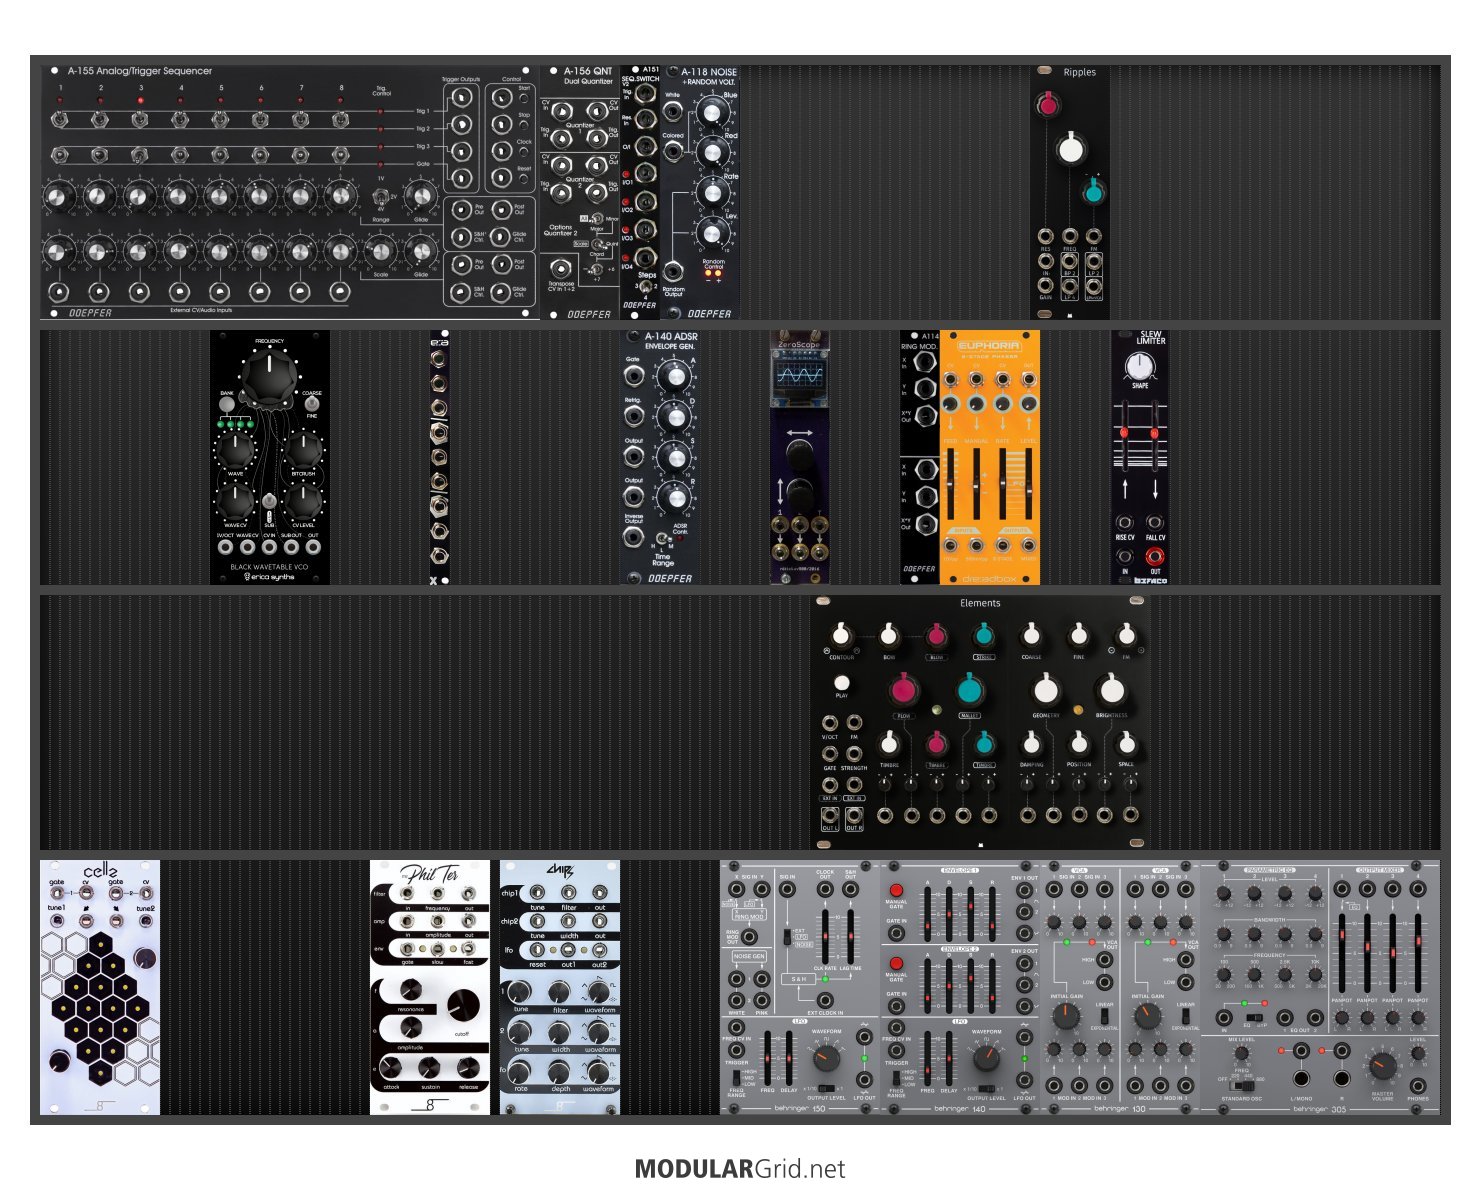1481x1190 pixels.
Task: Click the Bitcrush knob on Black Wavetable VCO
Action: 304,451
